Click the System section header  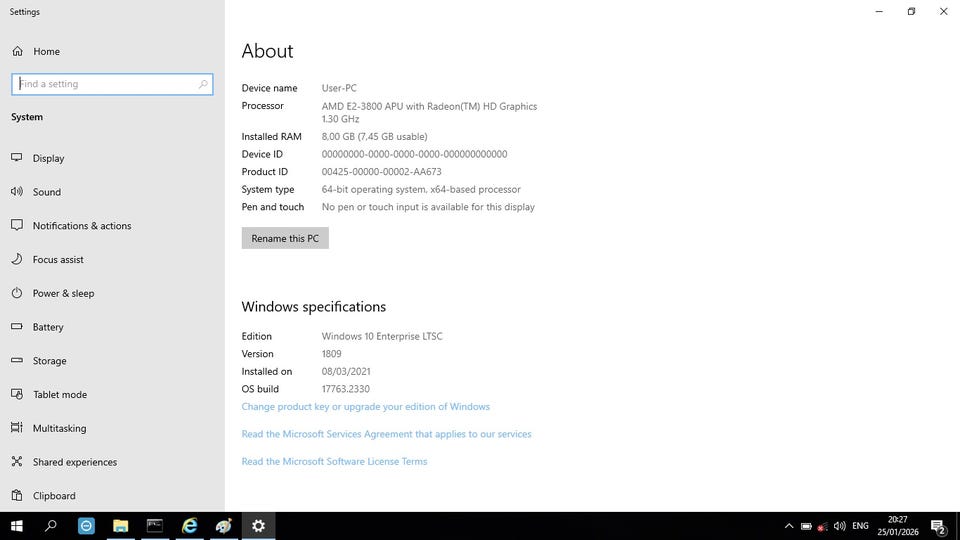(27, 117)
